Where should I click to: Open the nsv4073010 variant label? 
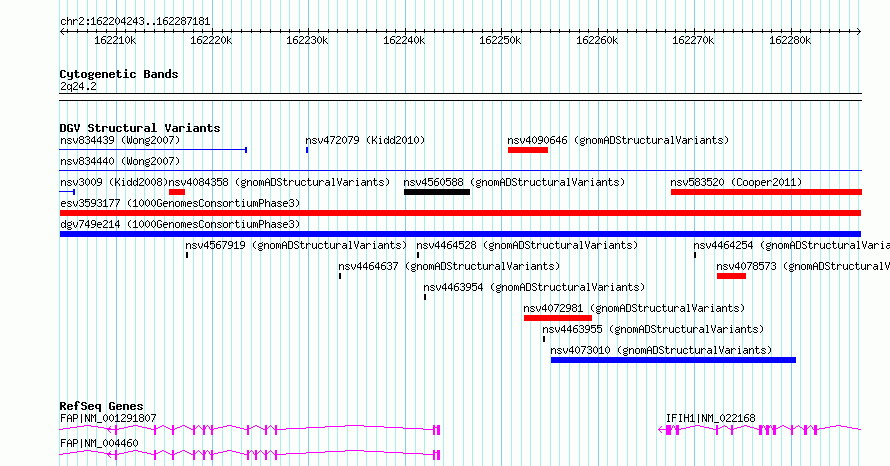661,350
